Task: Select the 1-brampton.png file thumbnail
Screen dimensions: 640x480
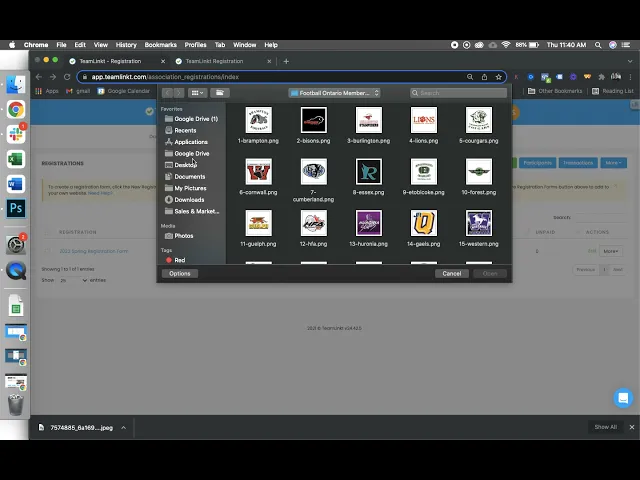Action: tap(258, 120)
